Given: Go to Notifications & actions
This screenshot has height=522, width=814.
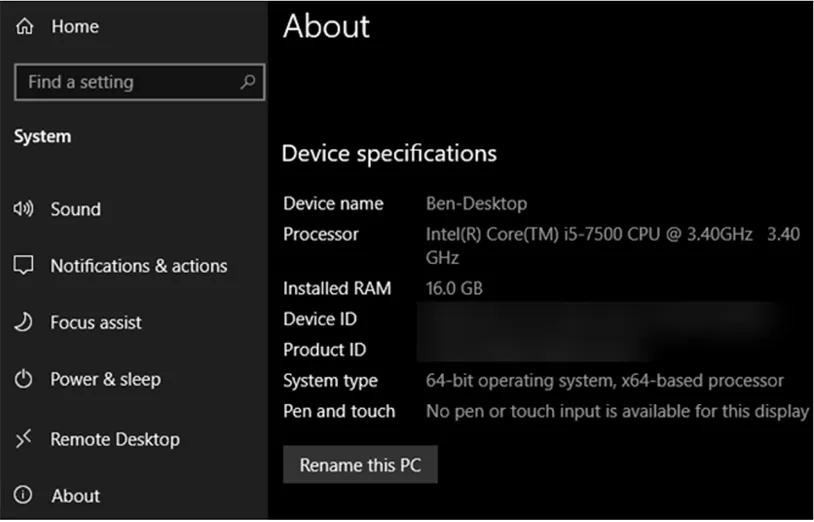Looking at the screenshot, I should click(139, 266).
